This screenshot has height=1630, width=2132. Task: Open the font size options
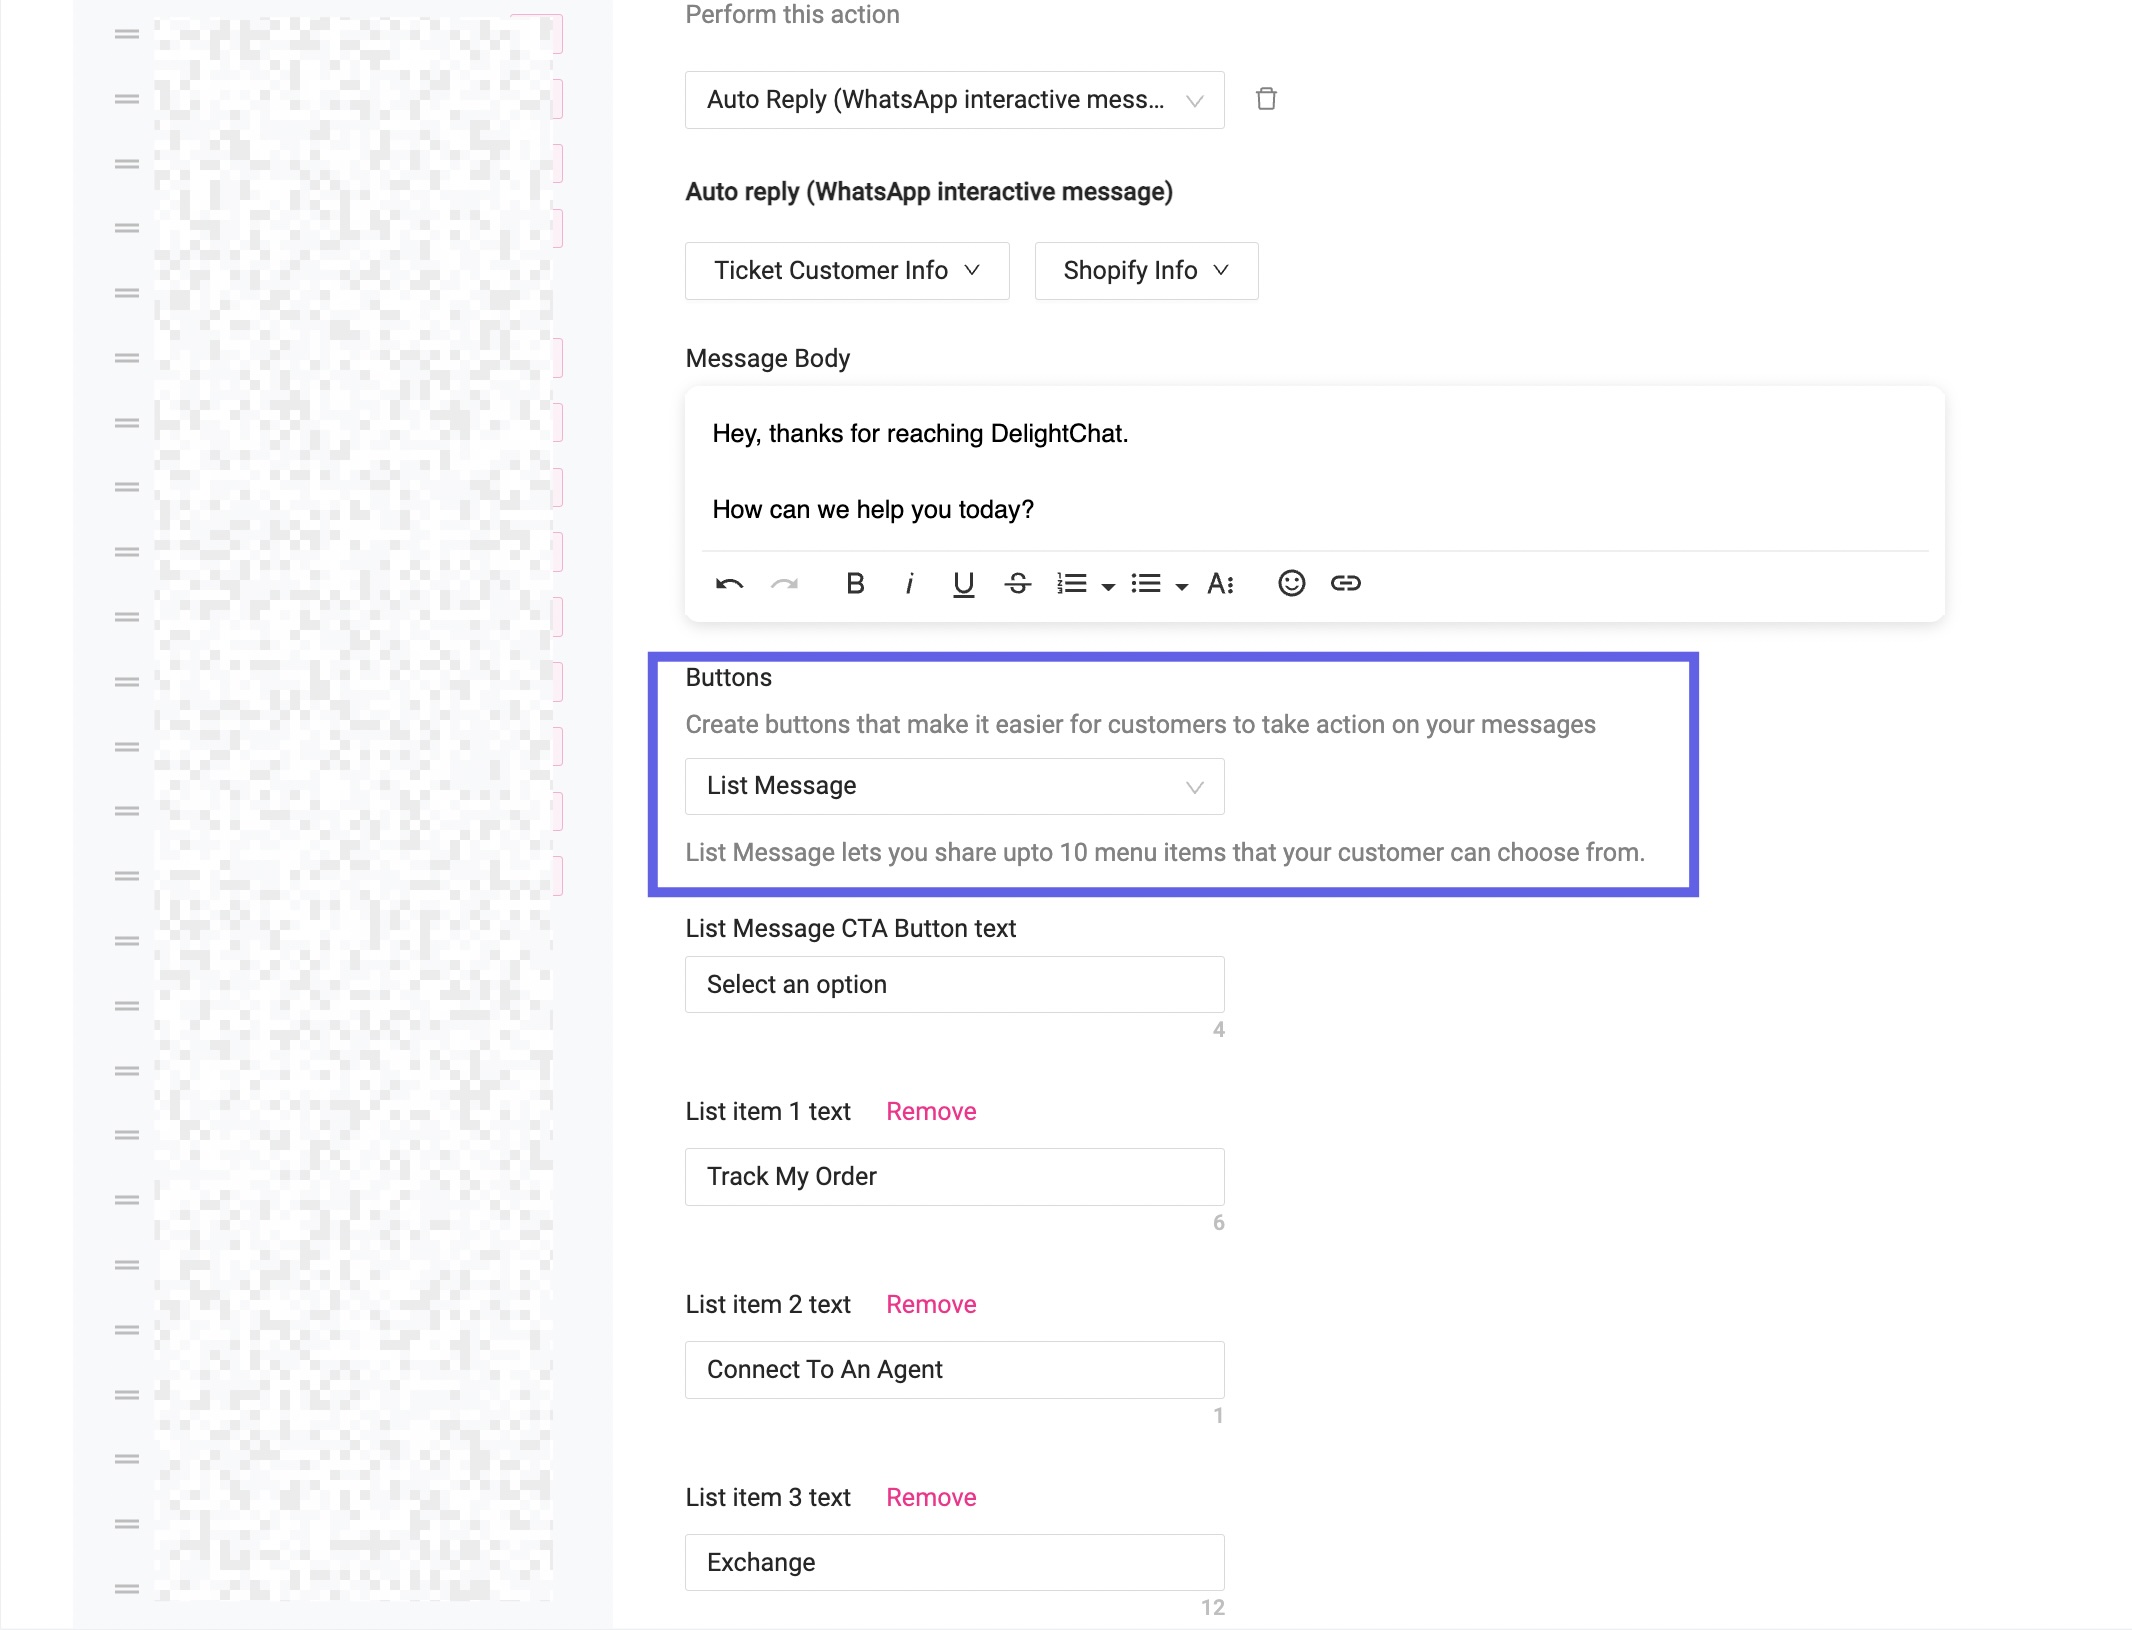[1221, 584]
